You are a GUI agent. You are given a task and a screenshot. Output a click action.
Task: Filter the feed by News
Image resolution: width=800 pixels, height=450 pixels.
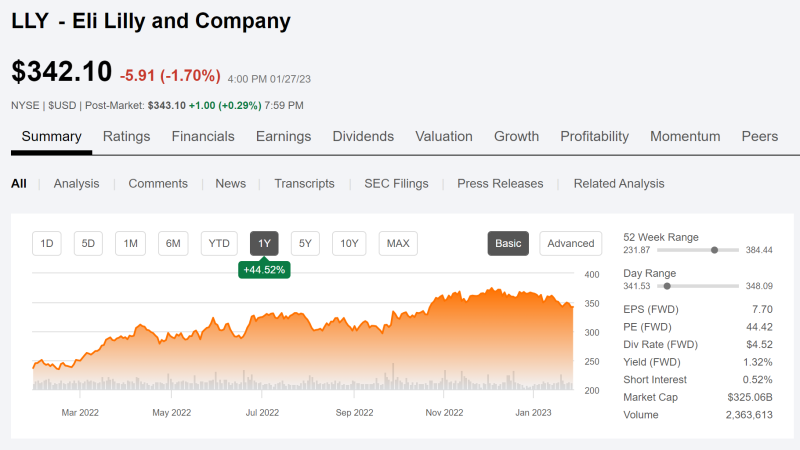click(x=231, y=184)
